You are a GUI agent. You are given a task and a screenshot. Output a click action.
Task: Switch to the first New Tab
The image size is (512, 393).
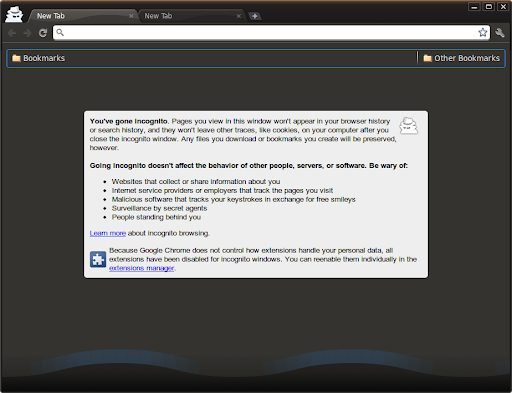(82, 16)
